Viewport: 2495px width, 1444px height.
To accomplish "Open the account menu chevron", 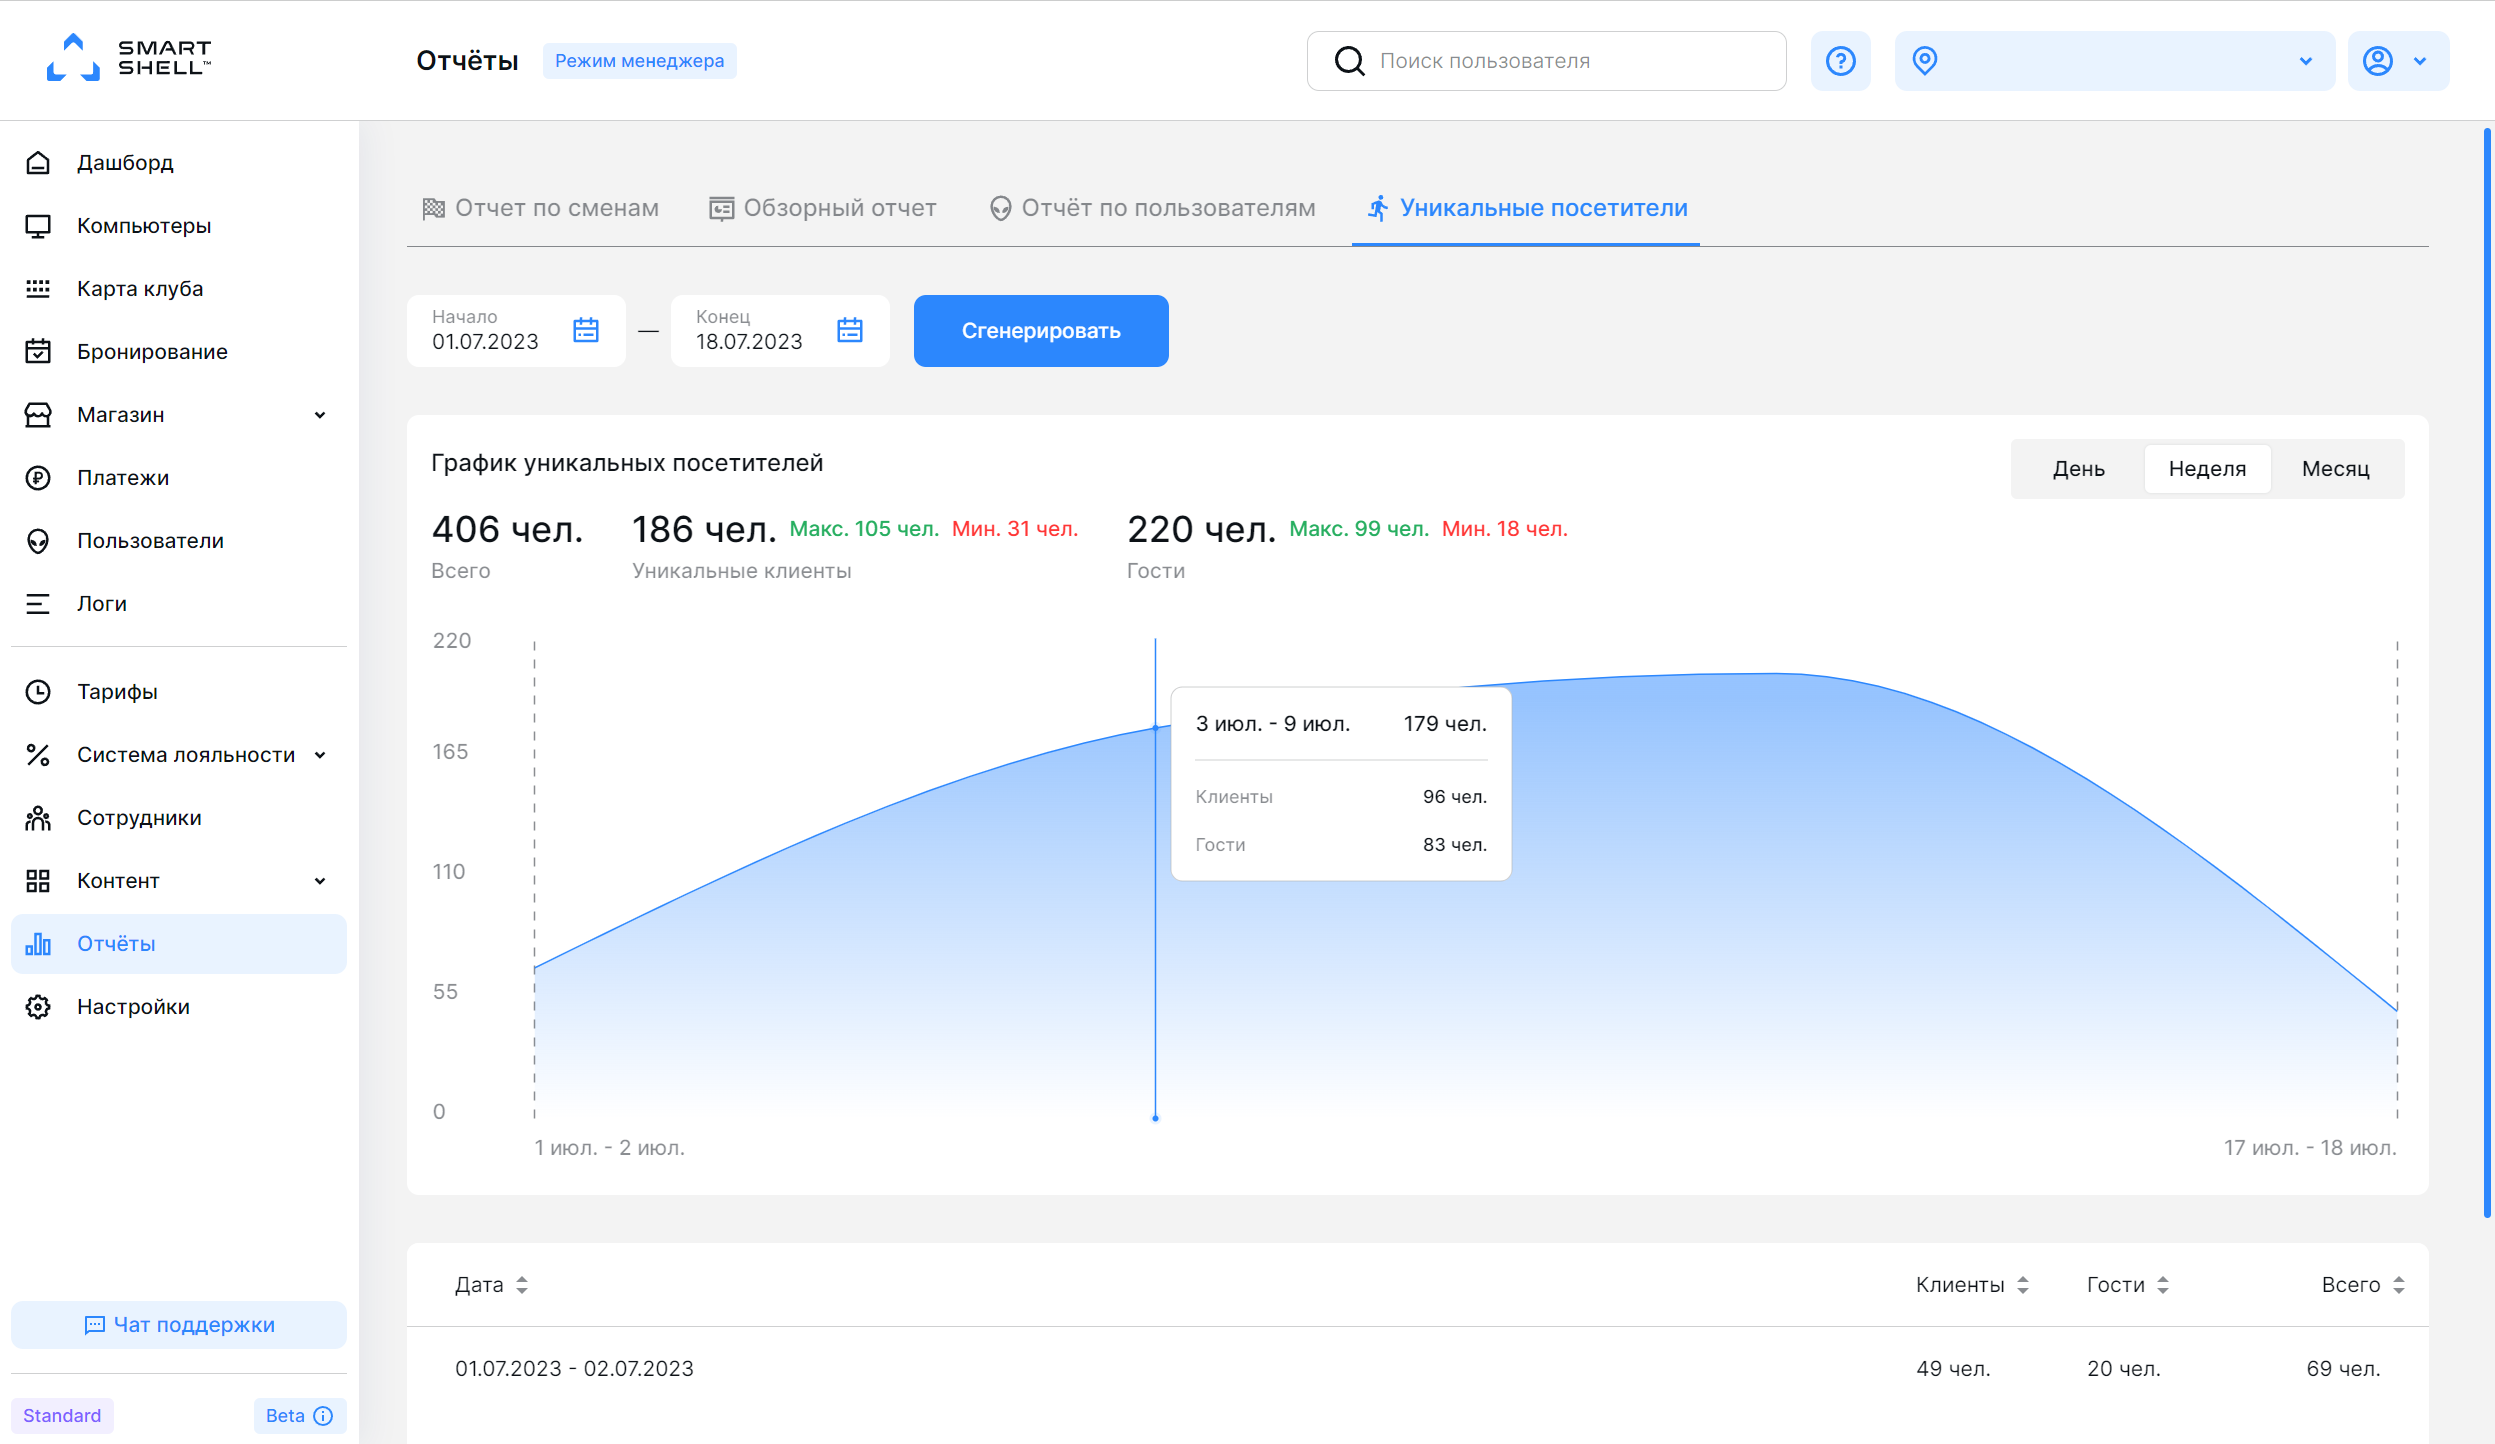I will pos(2420,61).
